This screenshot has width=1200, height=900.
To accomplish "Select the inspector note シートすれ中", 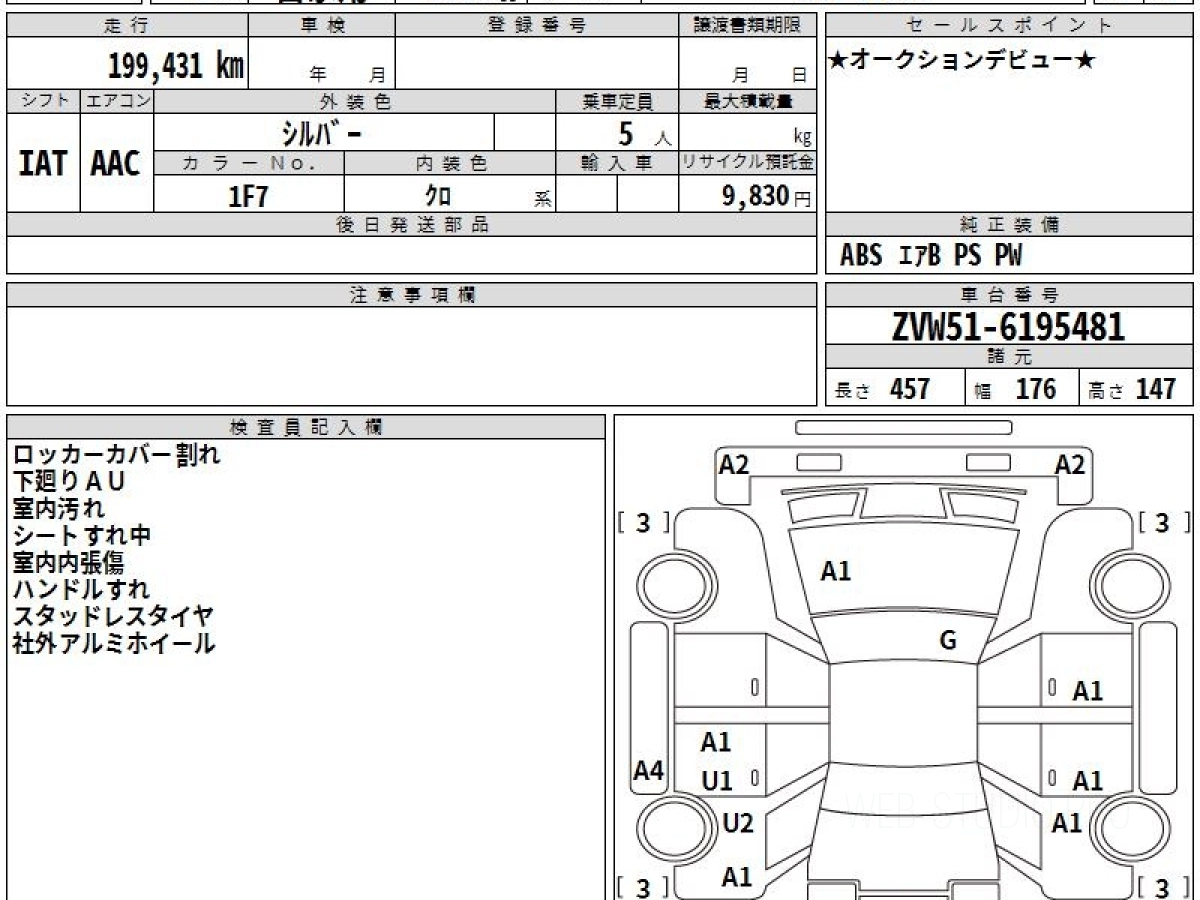I will (82, 536).
